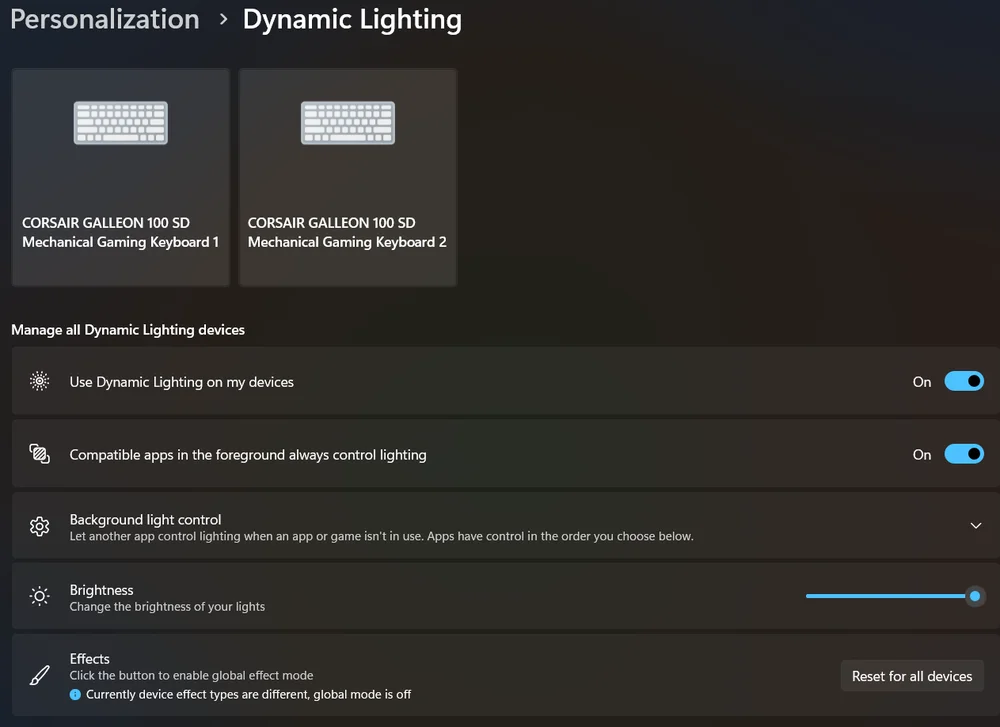This screenshot has height=727, width=1000.
Task: Click the compatible apps layers icon
Action: click(x=40, y=454)
